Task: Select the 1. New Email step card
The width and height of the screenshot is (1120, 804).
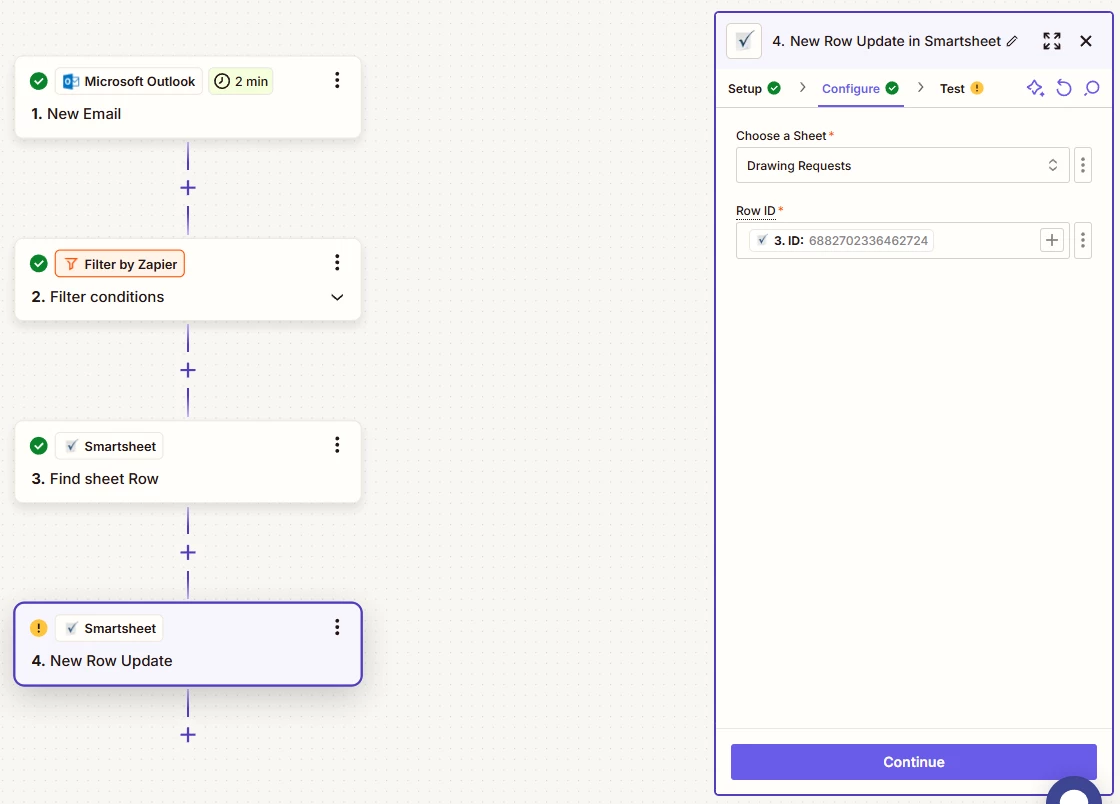Action: point(188,97)
